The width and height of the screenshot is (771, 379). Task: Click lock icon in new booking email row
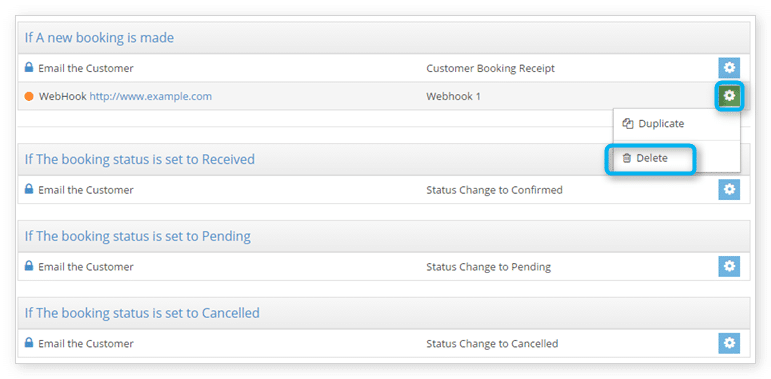pos(29,67)
